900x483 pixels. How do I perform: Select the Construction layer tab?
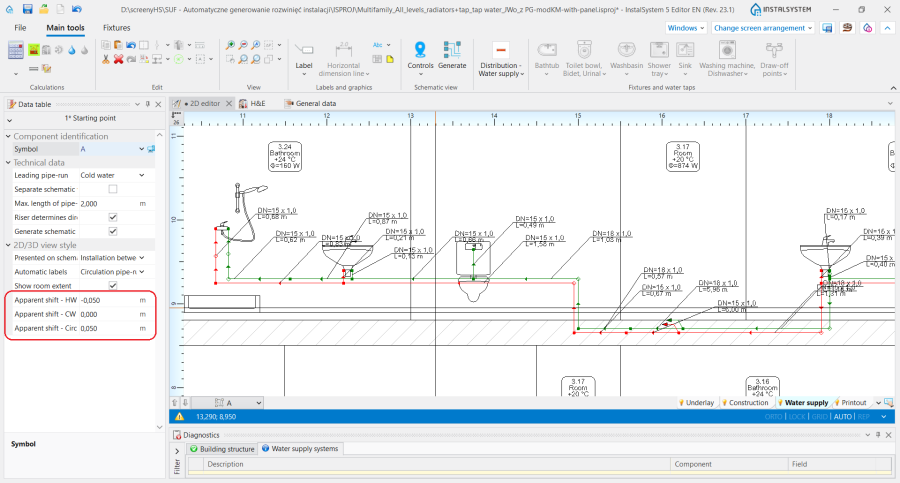pyautogui.click(x=745, y=403)
